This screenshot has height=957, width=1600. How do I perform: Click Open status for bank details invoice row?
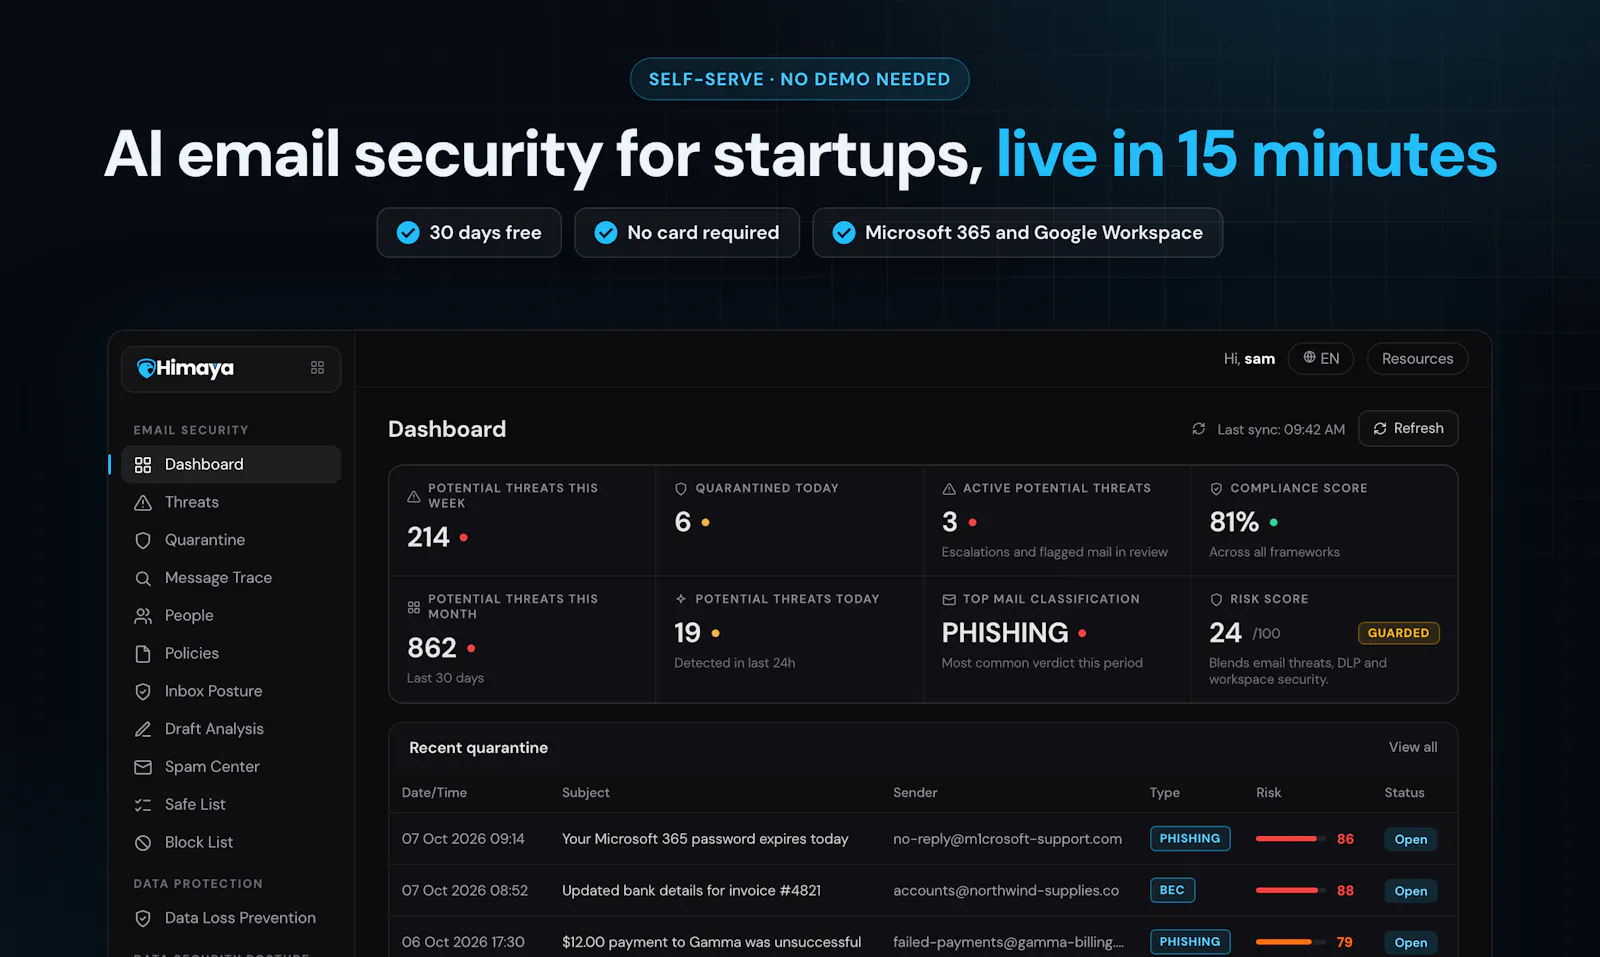pos(1411,891)
